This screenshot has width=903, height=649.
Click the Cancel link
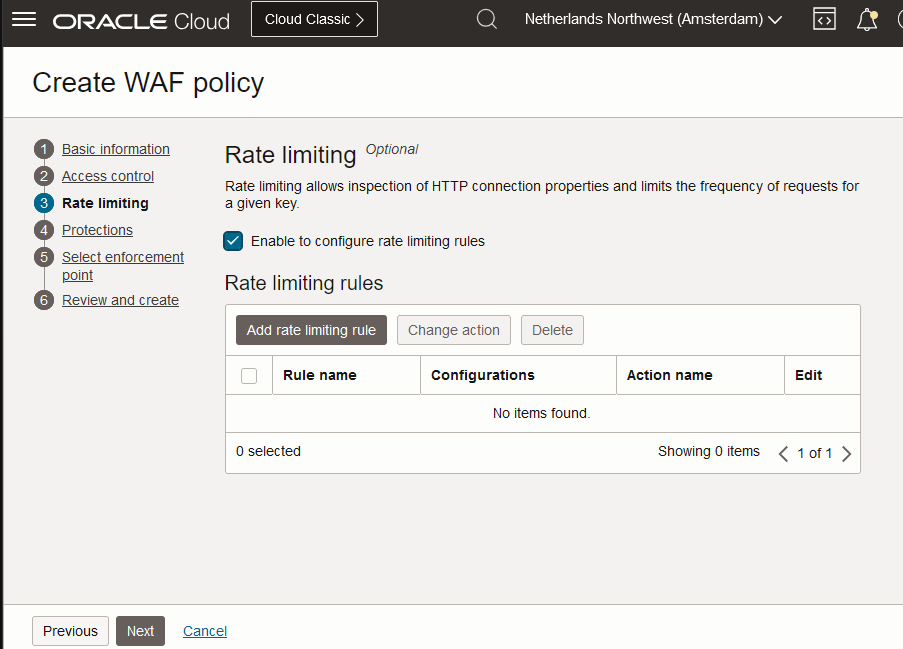[x=205, y=631]
